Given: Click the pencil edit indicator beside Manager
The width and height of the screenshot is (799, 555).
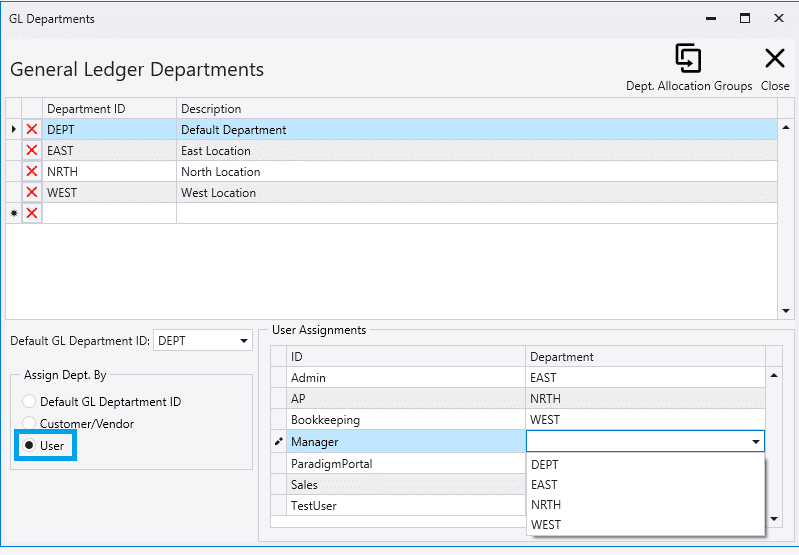Looking at the screenshot, I should click(x=279, y=441).
